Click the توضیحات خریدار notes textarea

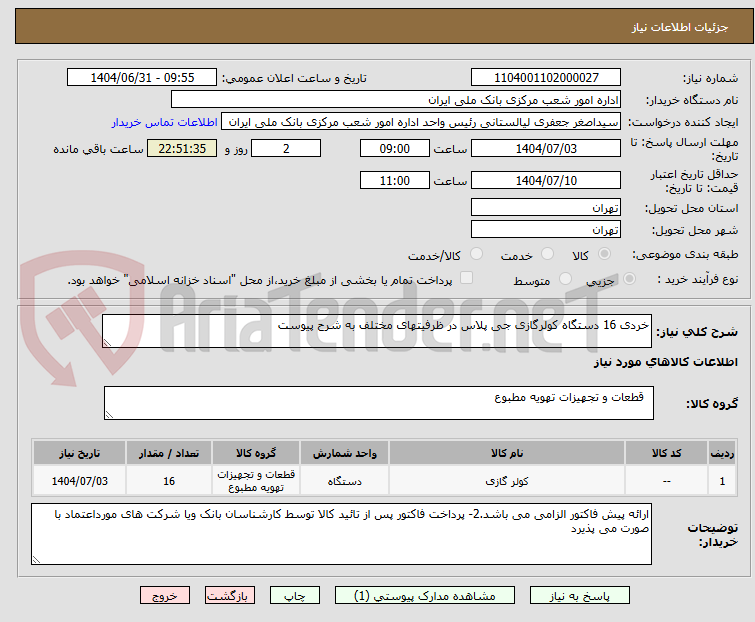coord(340,533)
